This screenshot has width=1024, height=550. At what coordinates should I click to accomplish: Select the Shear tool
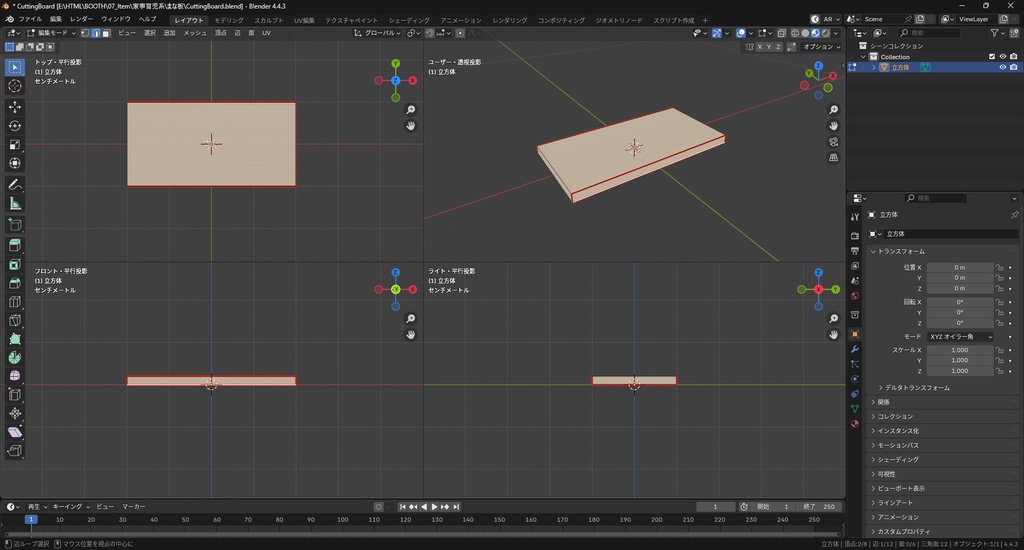14,432
